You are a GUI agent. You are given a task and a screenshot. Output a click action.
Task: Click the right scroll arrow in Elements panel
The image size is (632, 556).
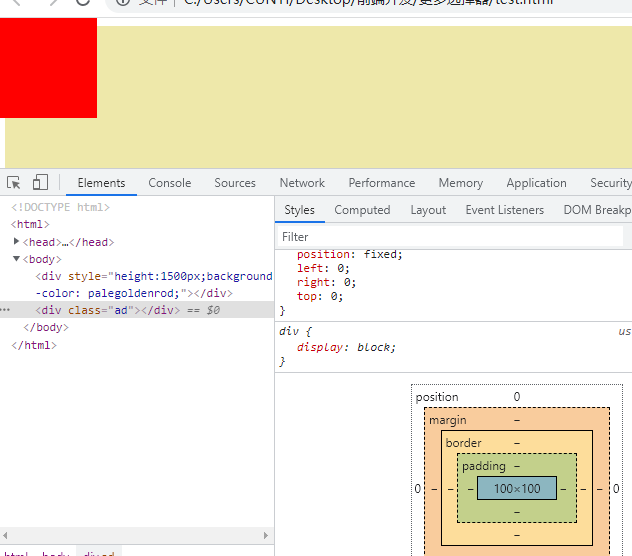(266, 535)
